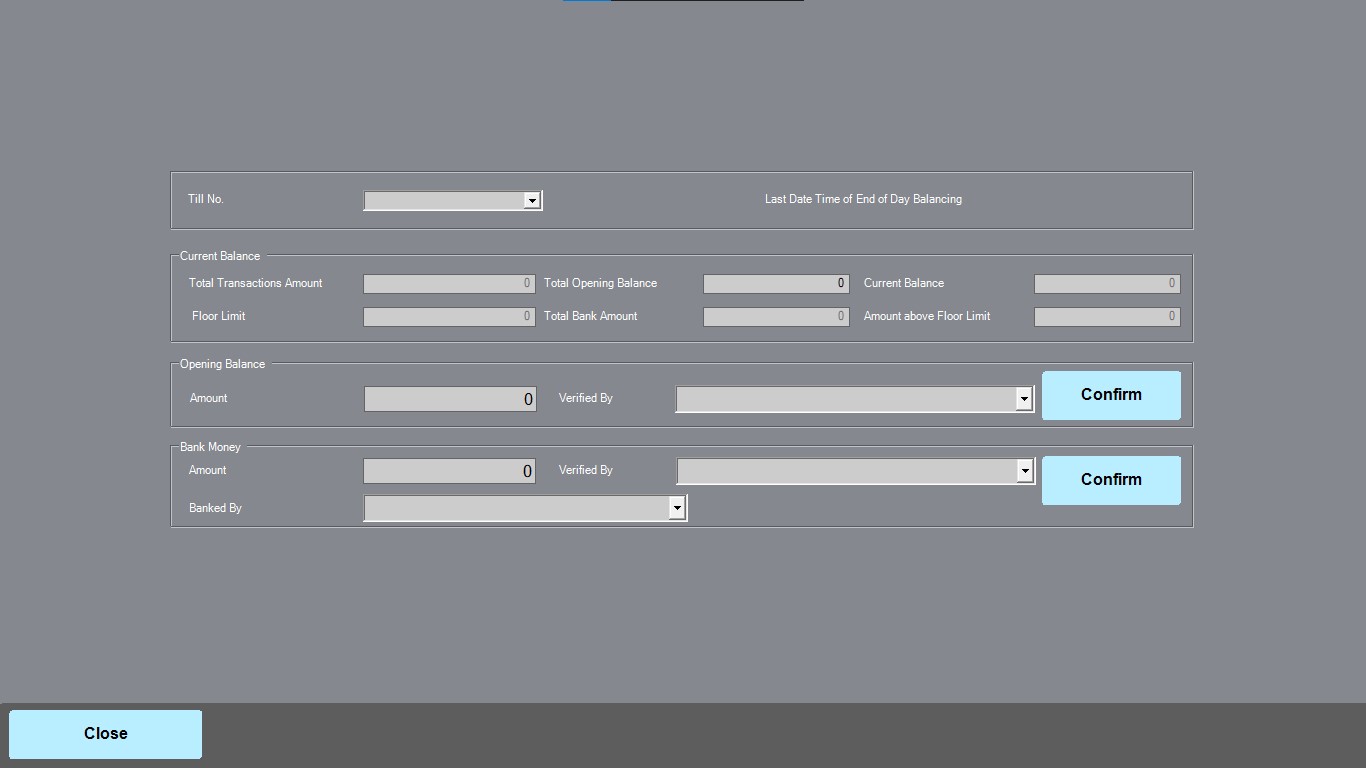Select the Total Bank Amount field
Screen dimensions: 1366x768
point(776,317)
